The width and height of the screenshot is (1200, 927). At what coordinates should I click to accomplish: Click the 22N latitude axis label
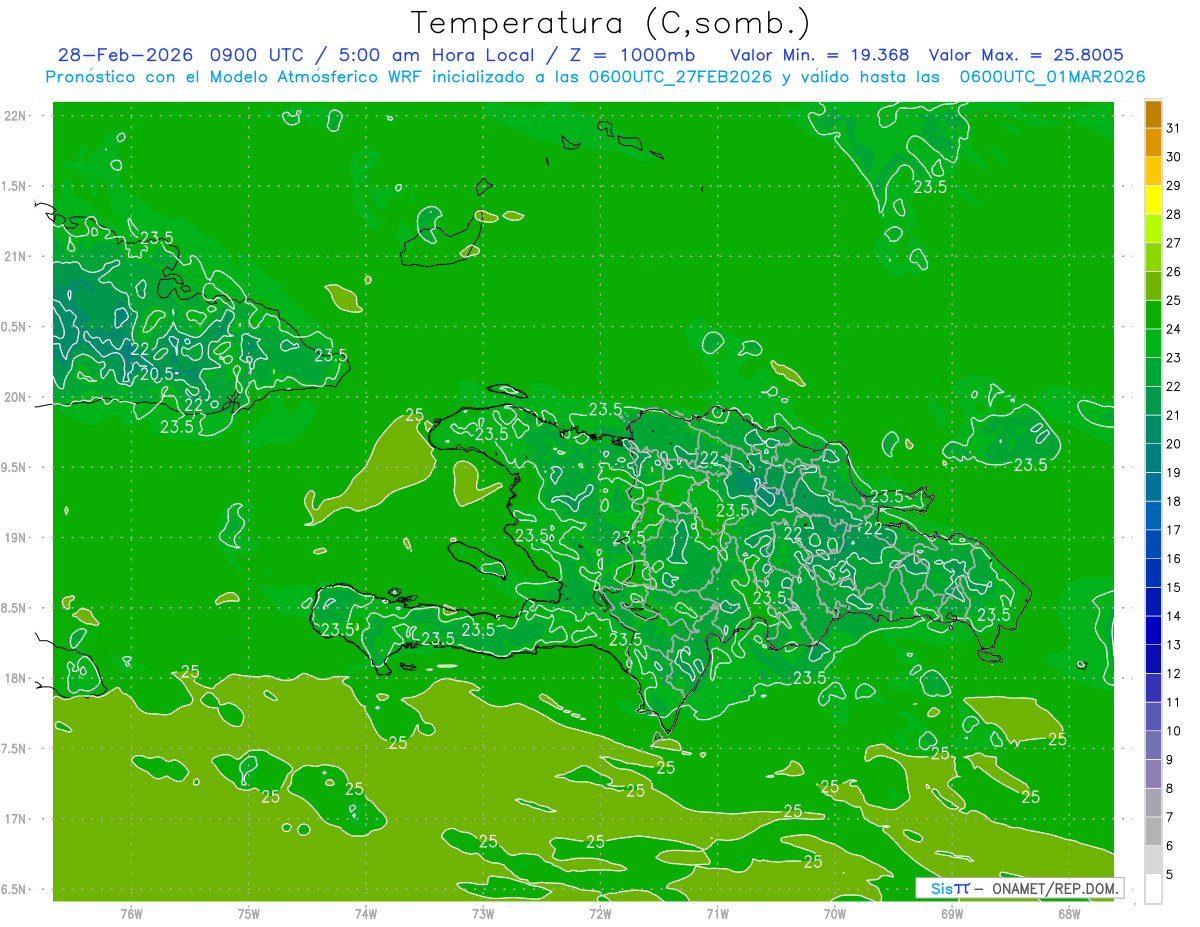click(x=15, y=116)
